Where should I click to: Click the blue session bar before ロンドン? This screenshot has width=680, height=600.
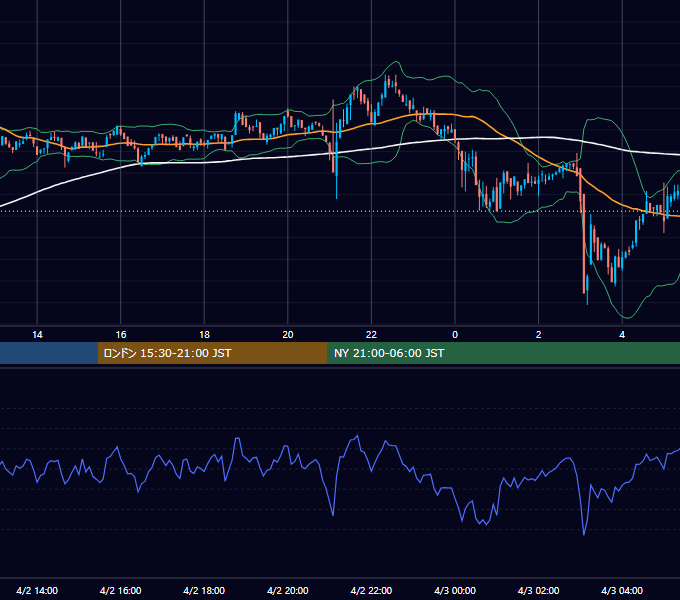point(49,353)
